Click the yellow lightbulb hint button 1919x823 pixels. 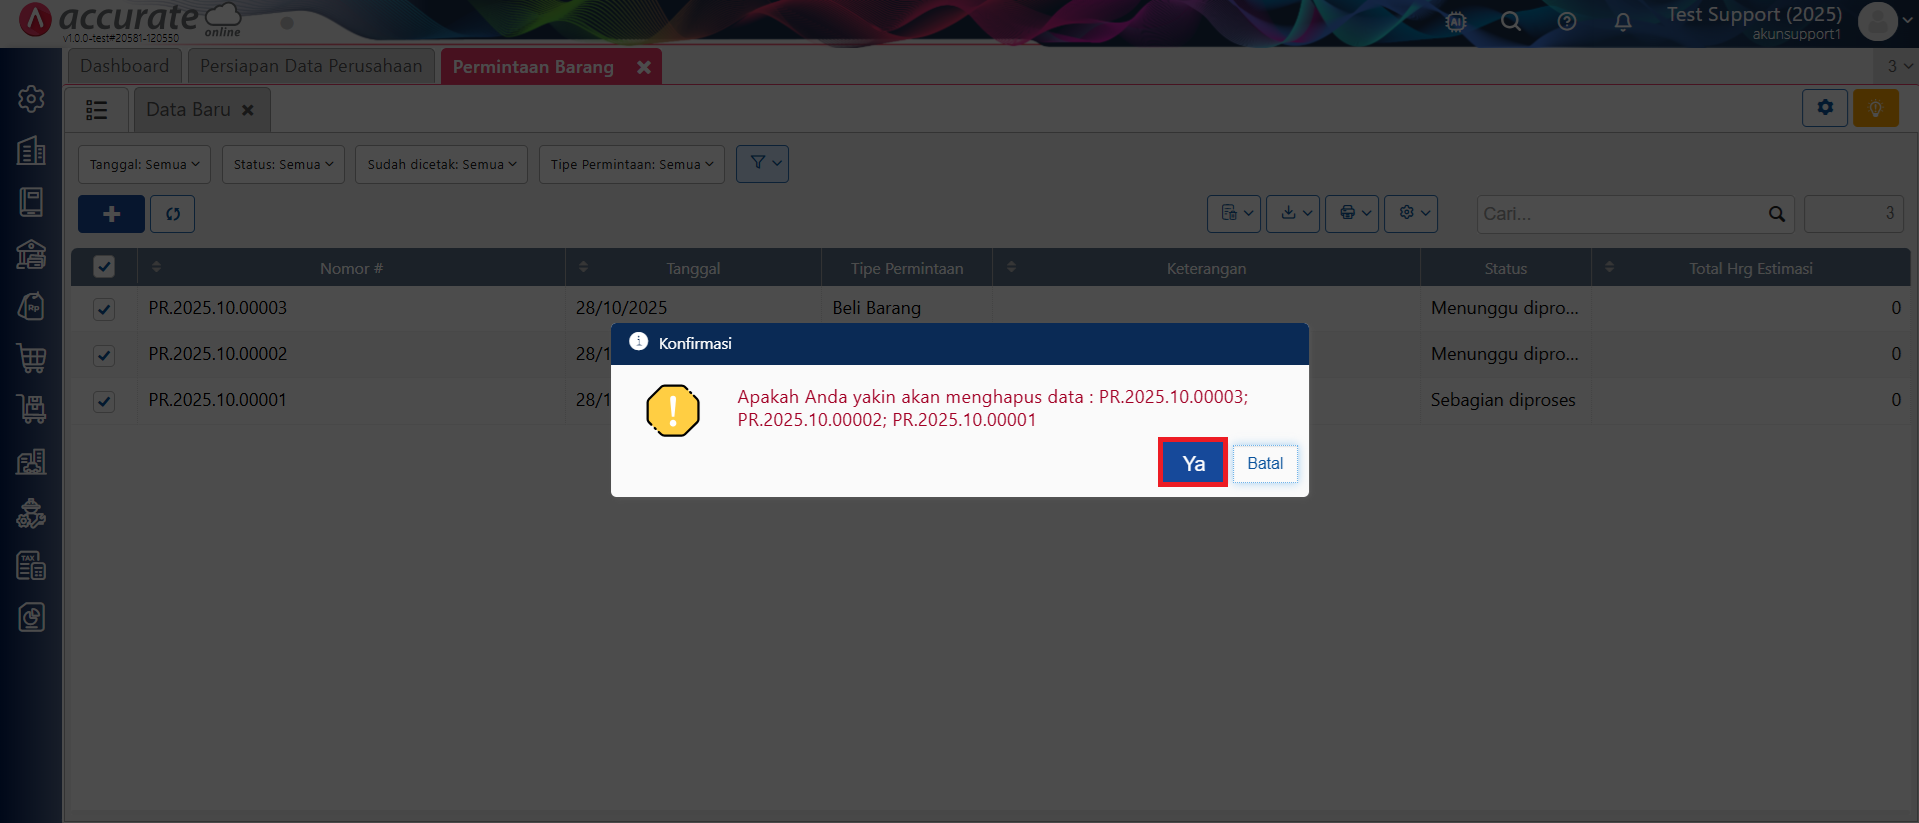point(1875,108)
